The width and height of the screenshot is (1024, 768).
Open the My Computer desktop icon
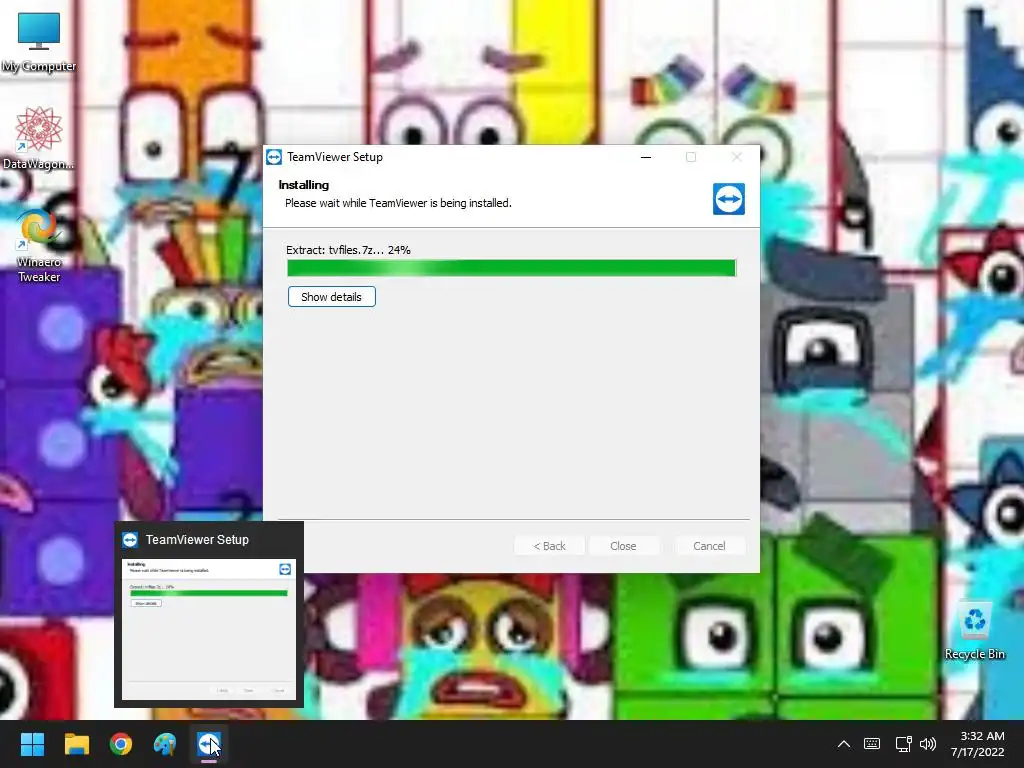pos(39,42)
